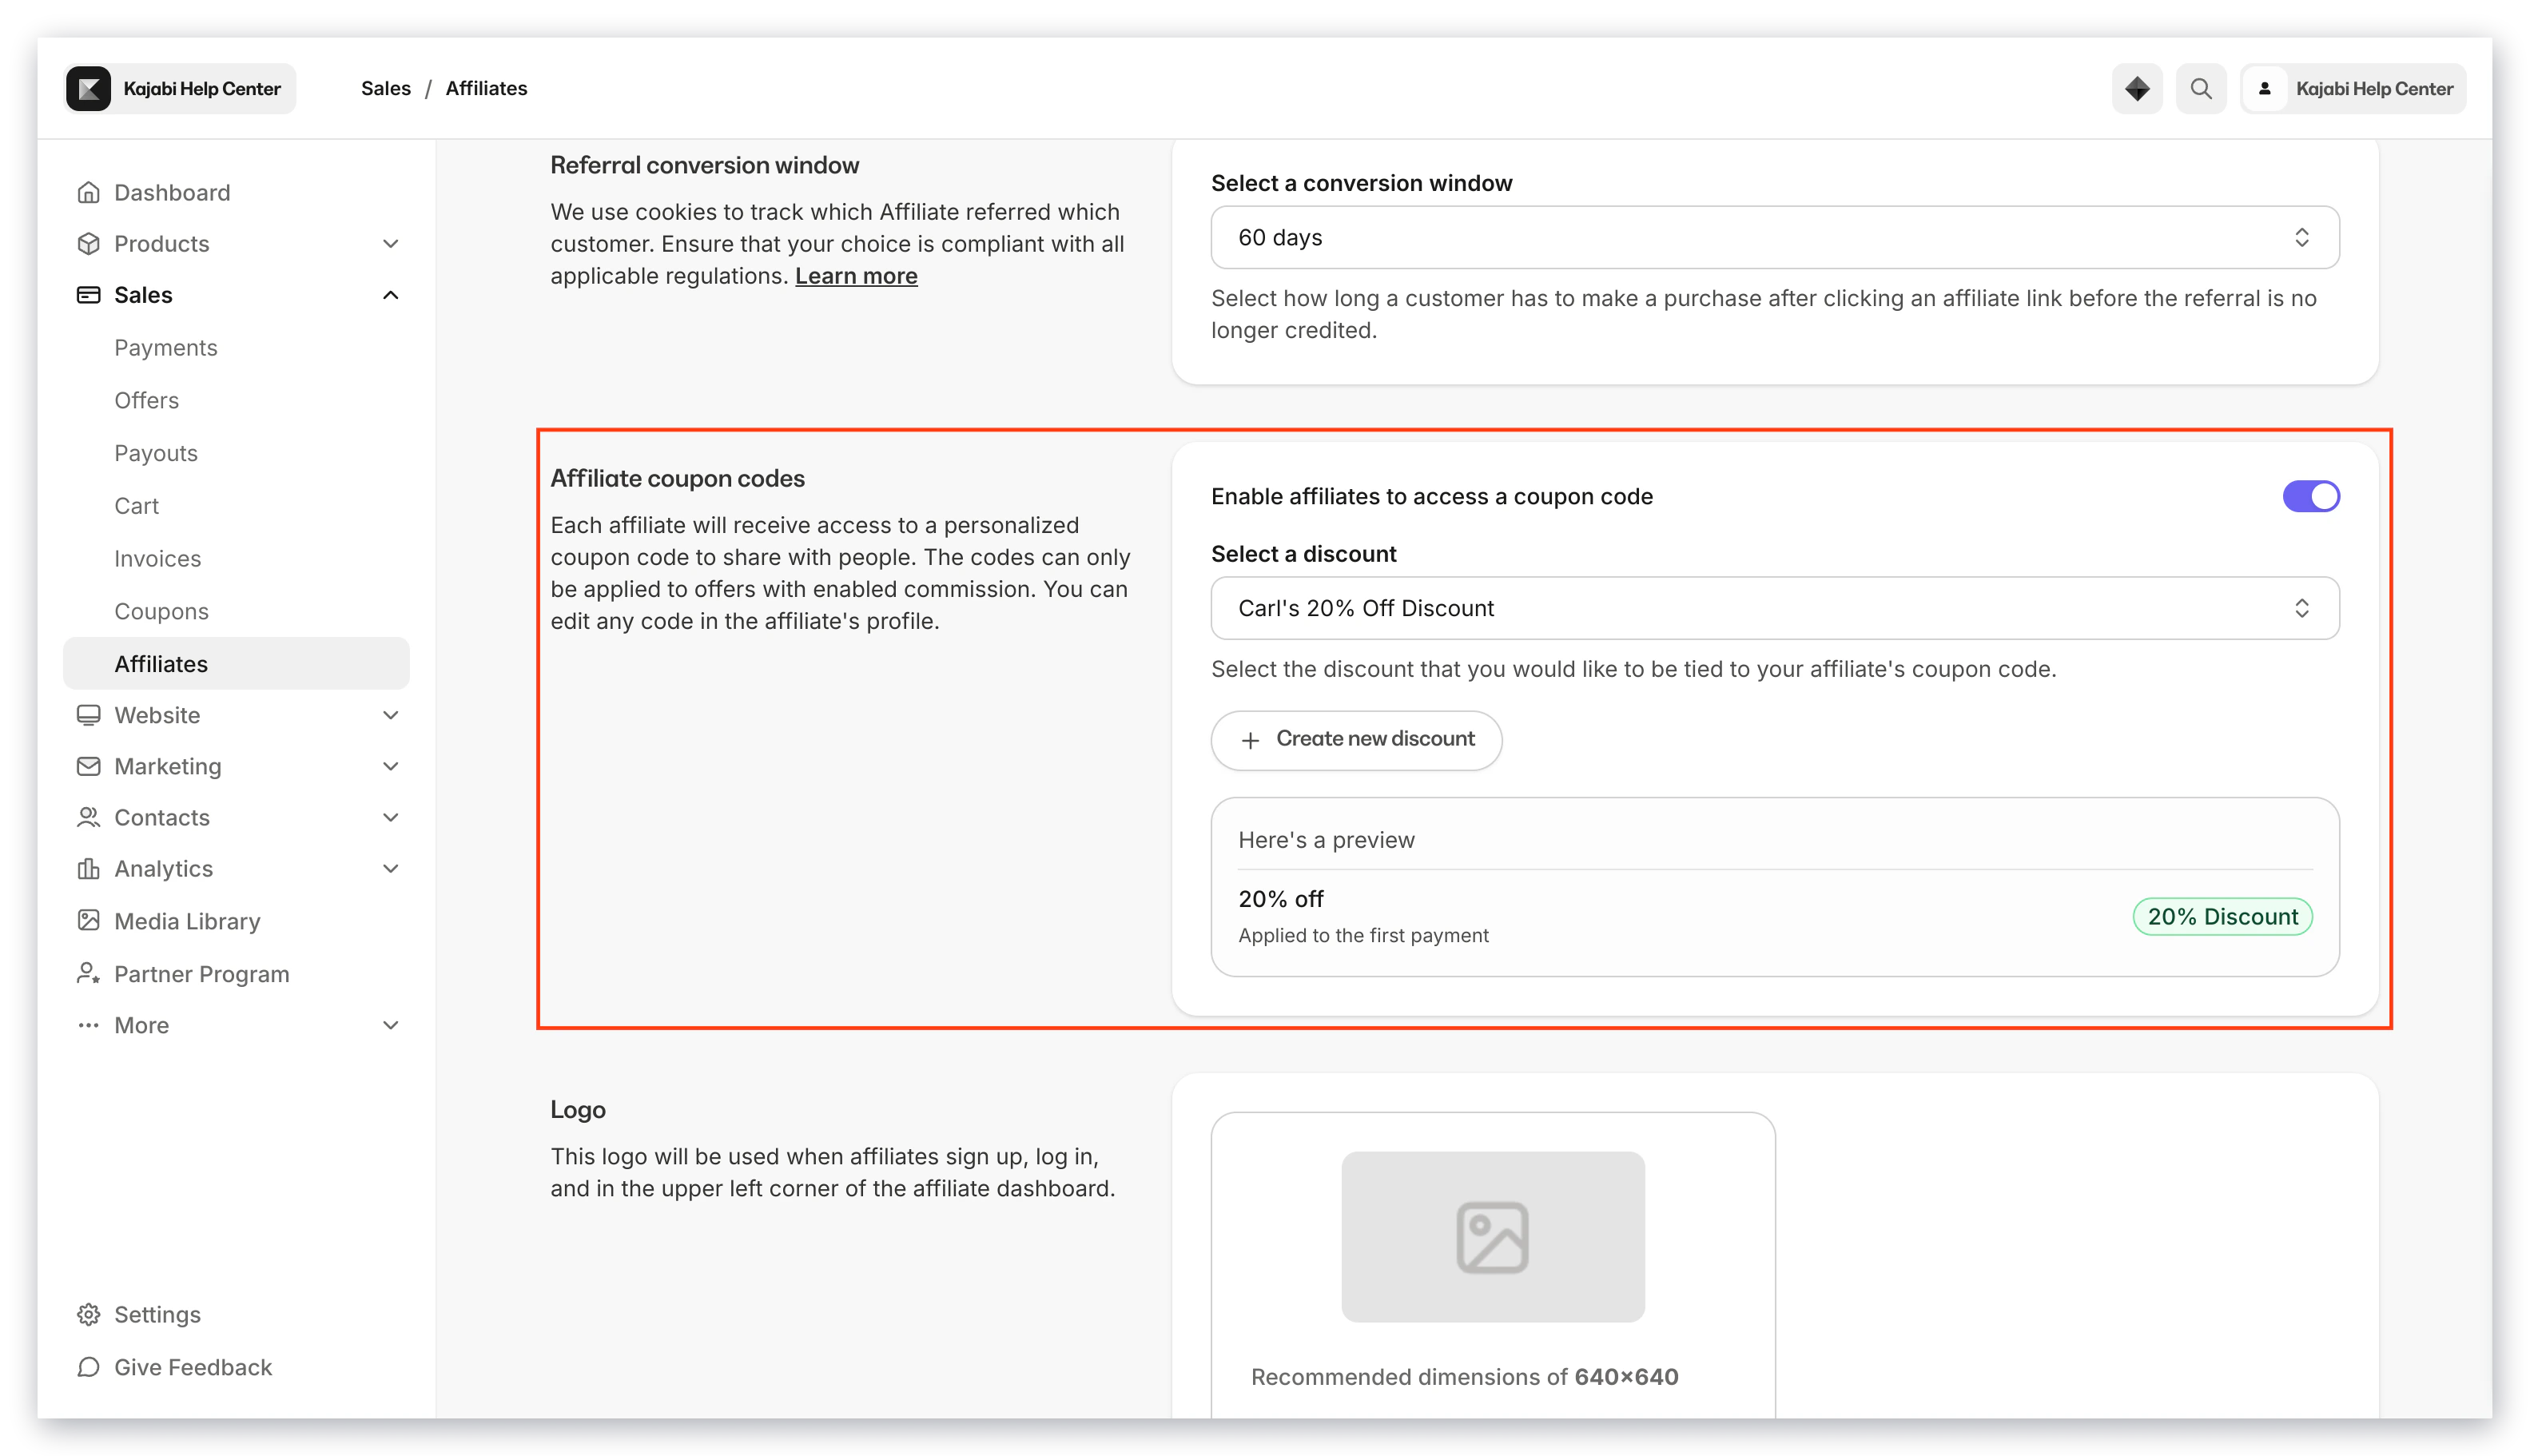Screen dimensions: 2530x1456
Task: Expand the Analytics menu chevron
Action: pos(390,868)
